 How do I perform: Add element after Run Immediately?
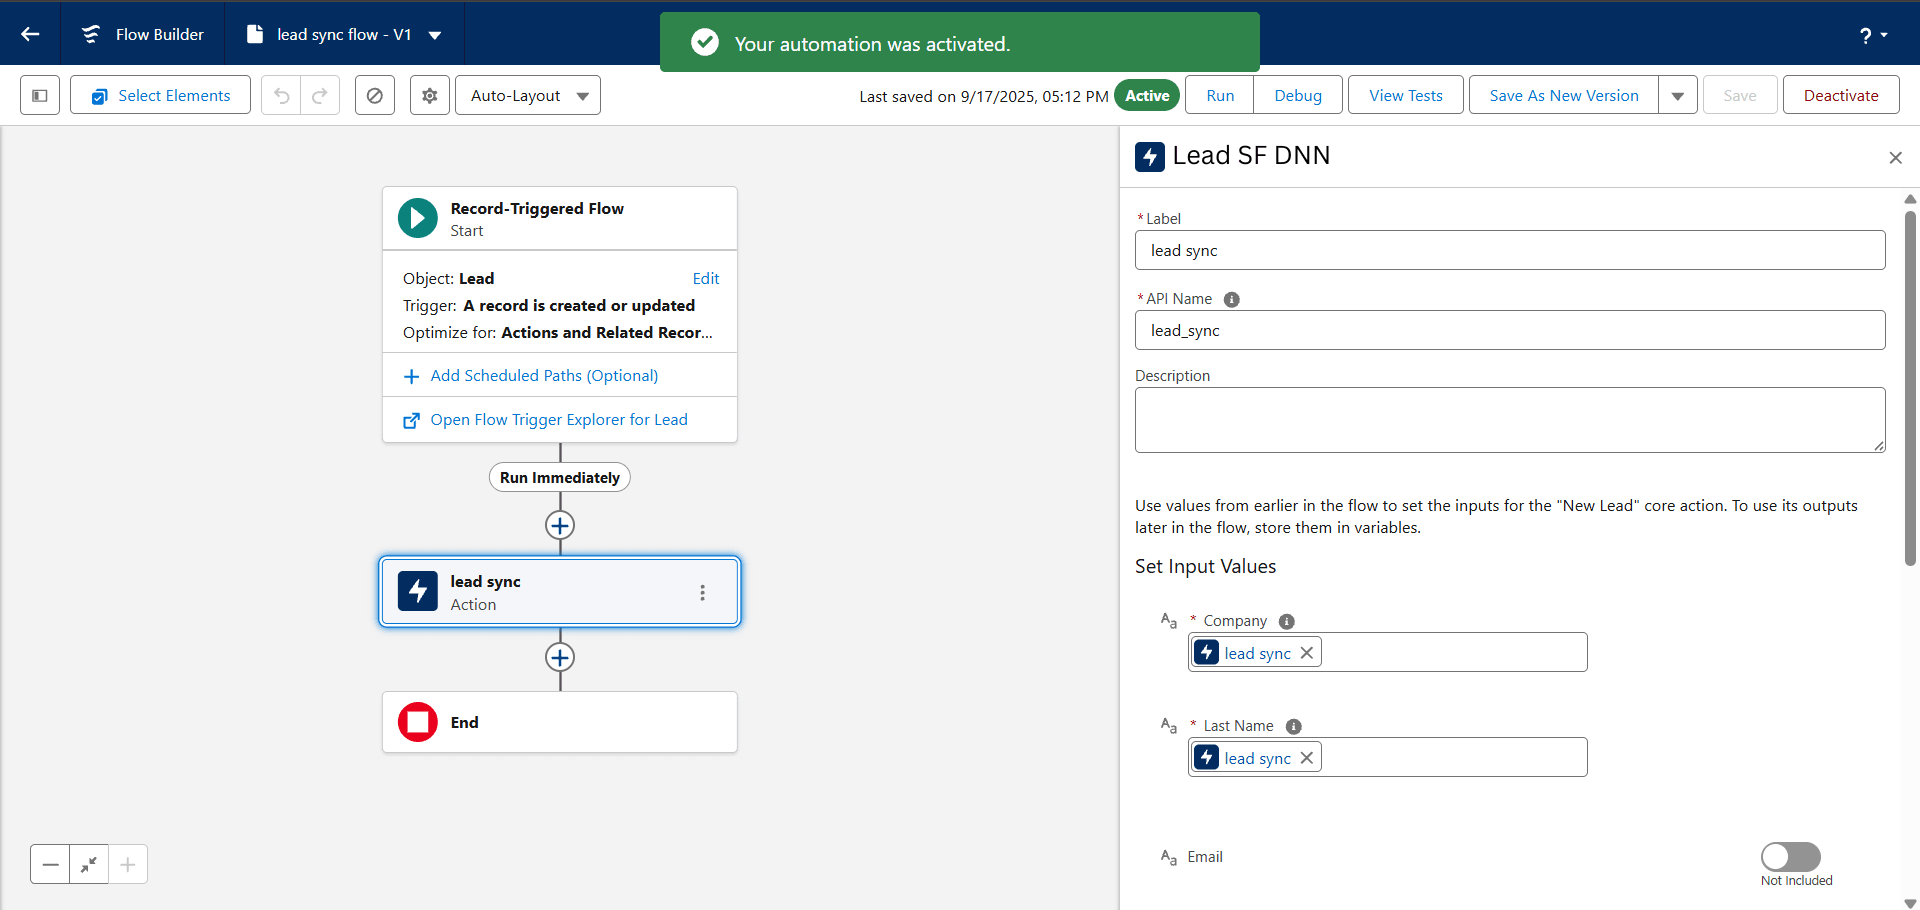(560, 525)
